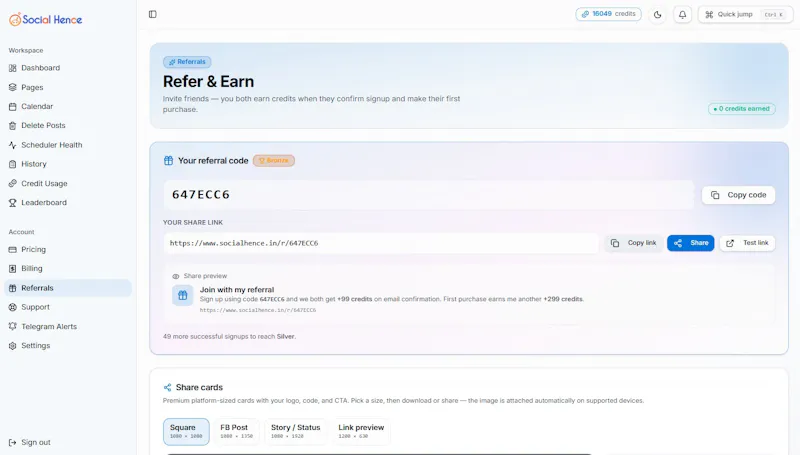Open Scheduler Health

point(68,145)
